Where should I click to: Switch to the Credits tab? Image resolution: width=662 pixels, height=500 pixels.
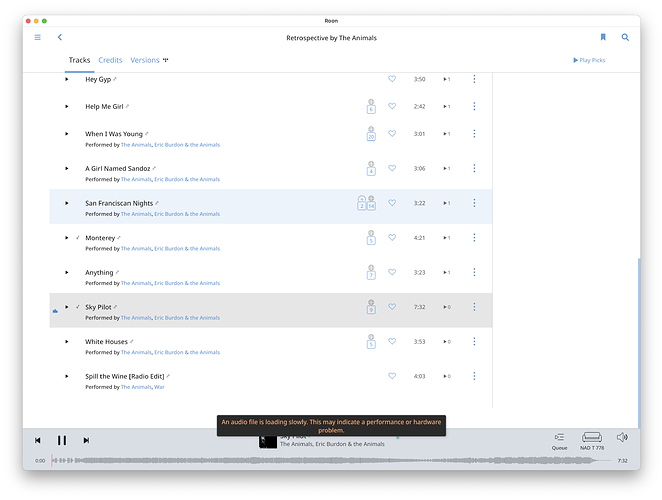pyautogui.click(x=110, y=60)
